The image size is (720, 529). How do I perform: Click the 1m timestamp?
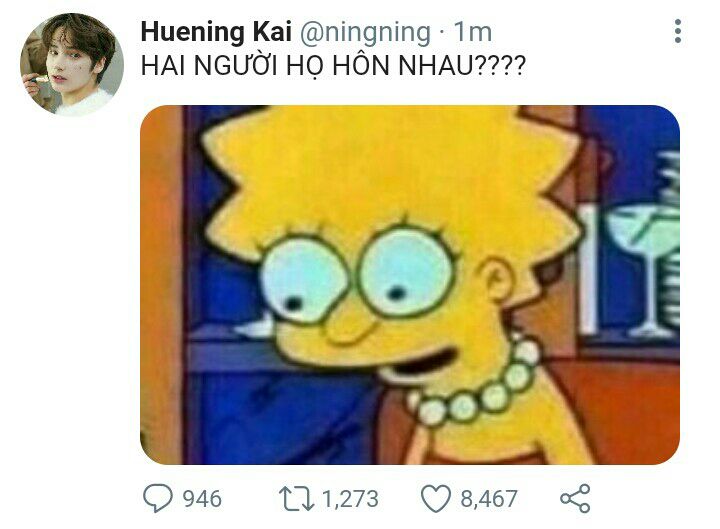(x=472, y=32)
